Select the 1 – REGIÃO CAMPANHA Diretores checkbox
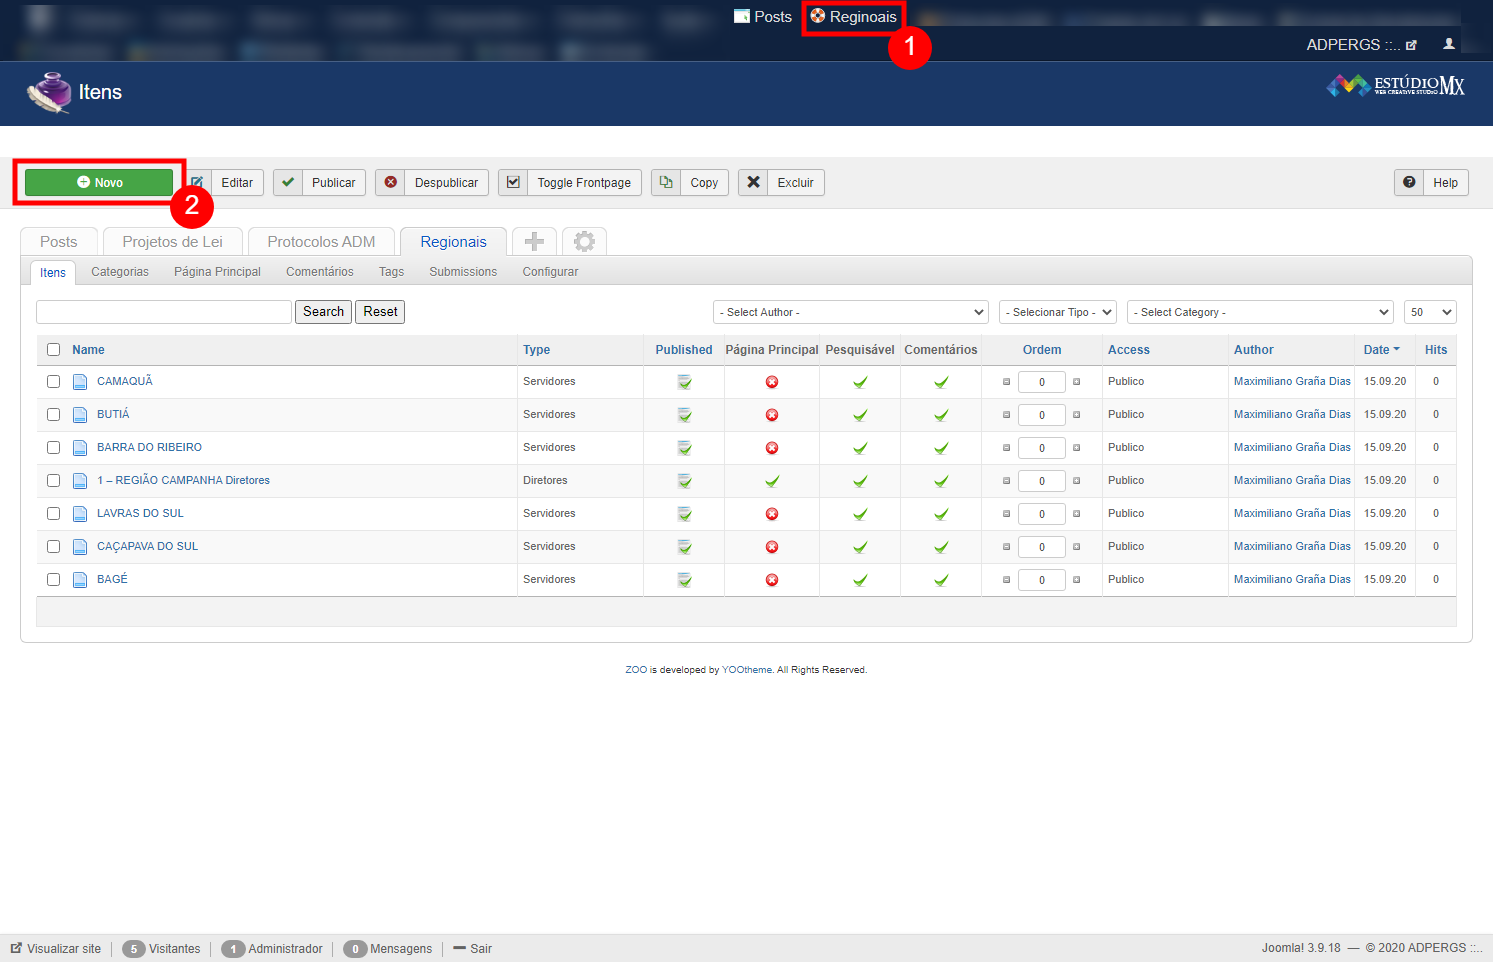 (x=54, y=481)
